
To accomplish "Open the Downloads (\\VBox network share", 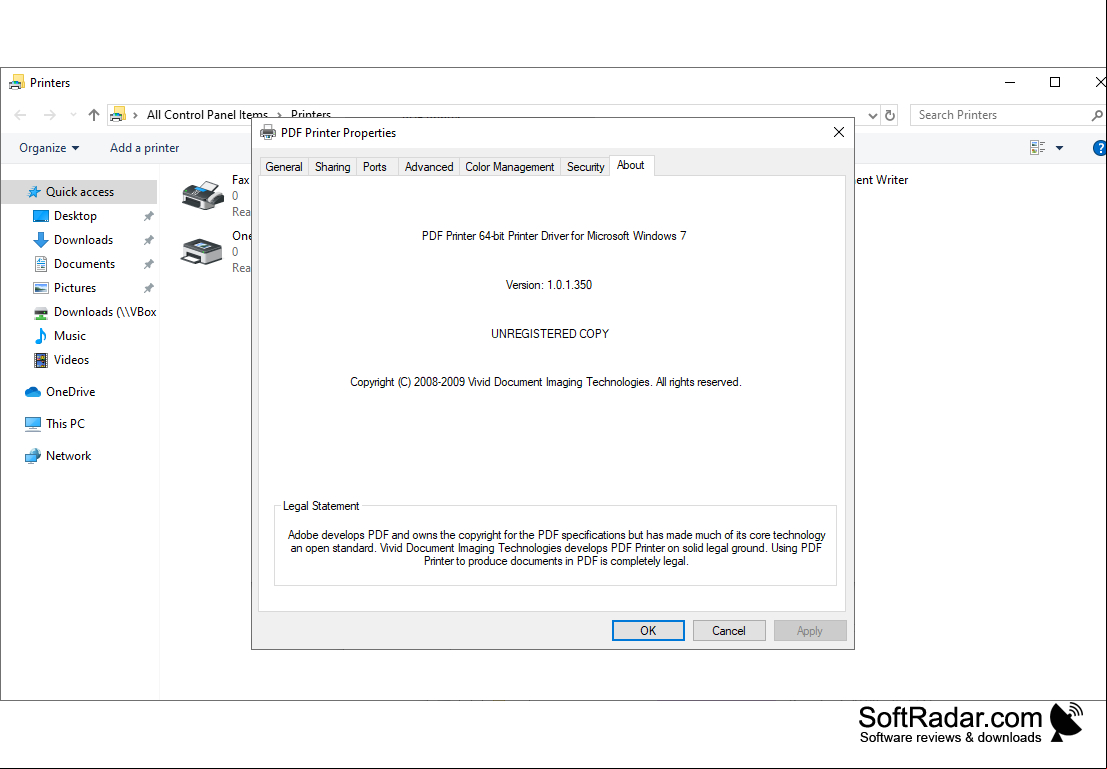I will [x=104, y=311].
